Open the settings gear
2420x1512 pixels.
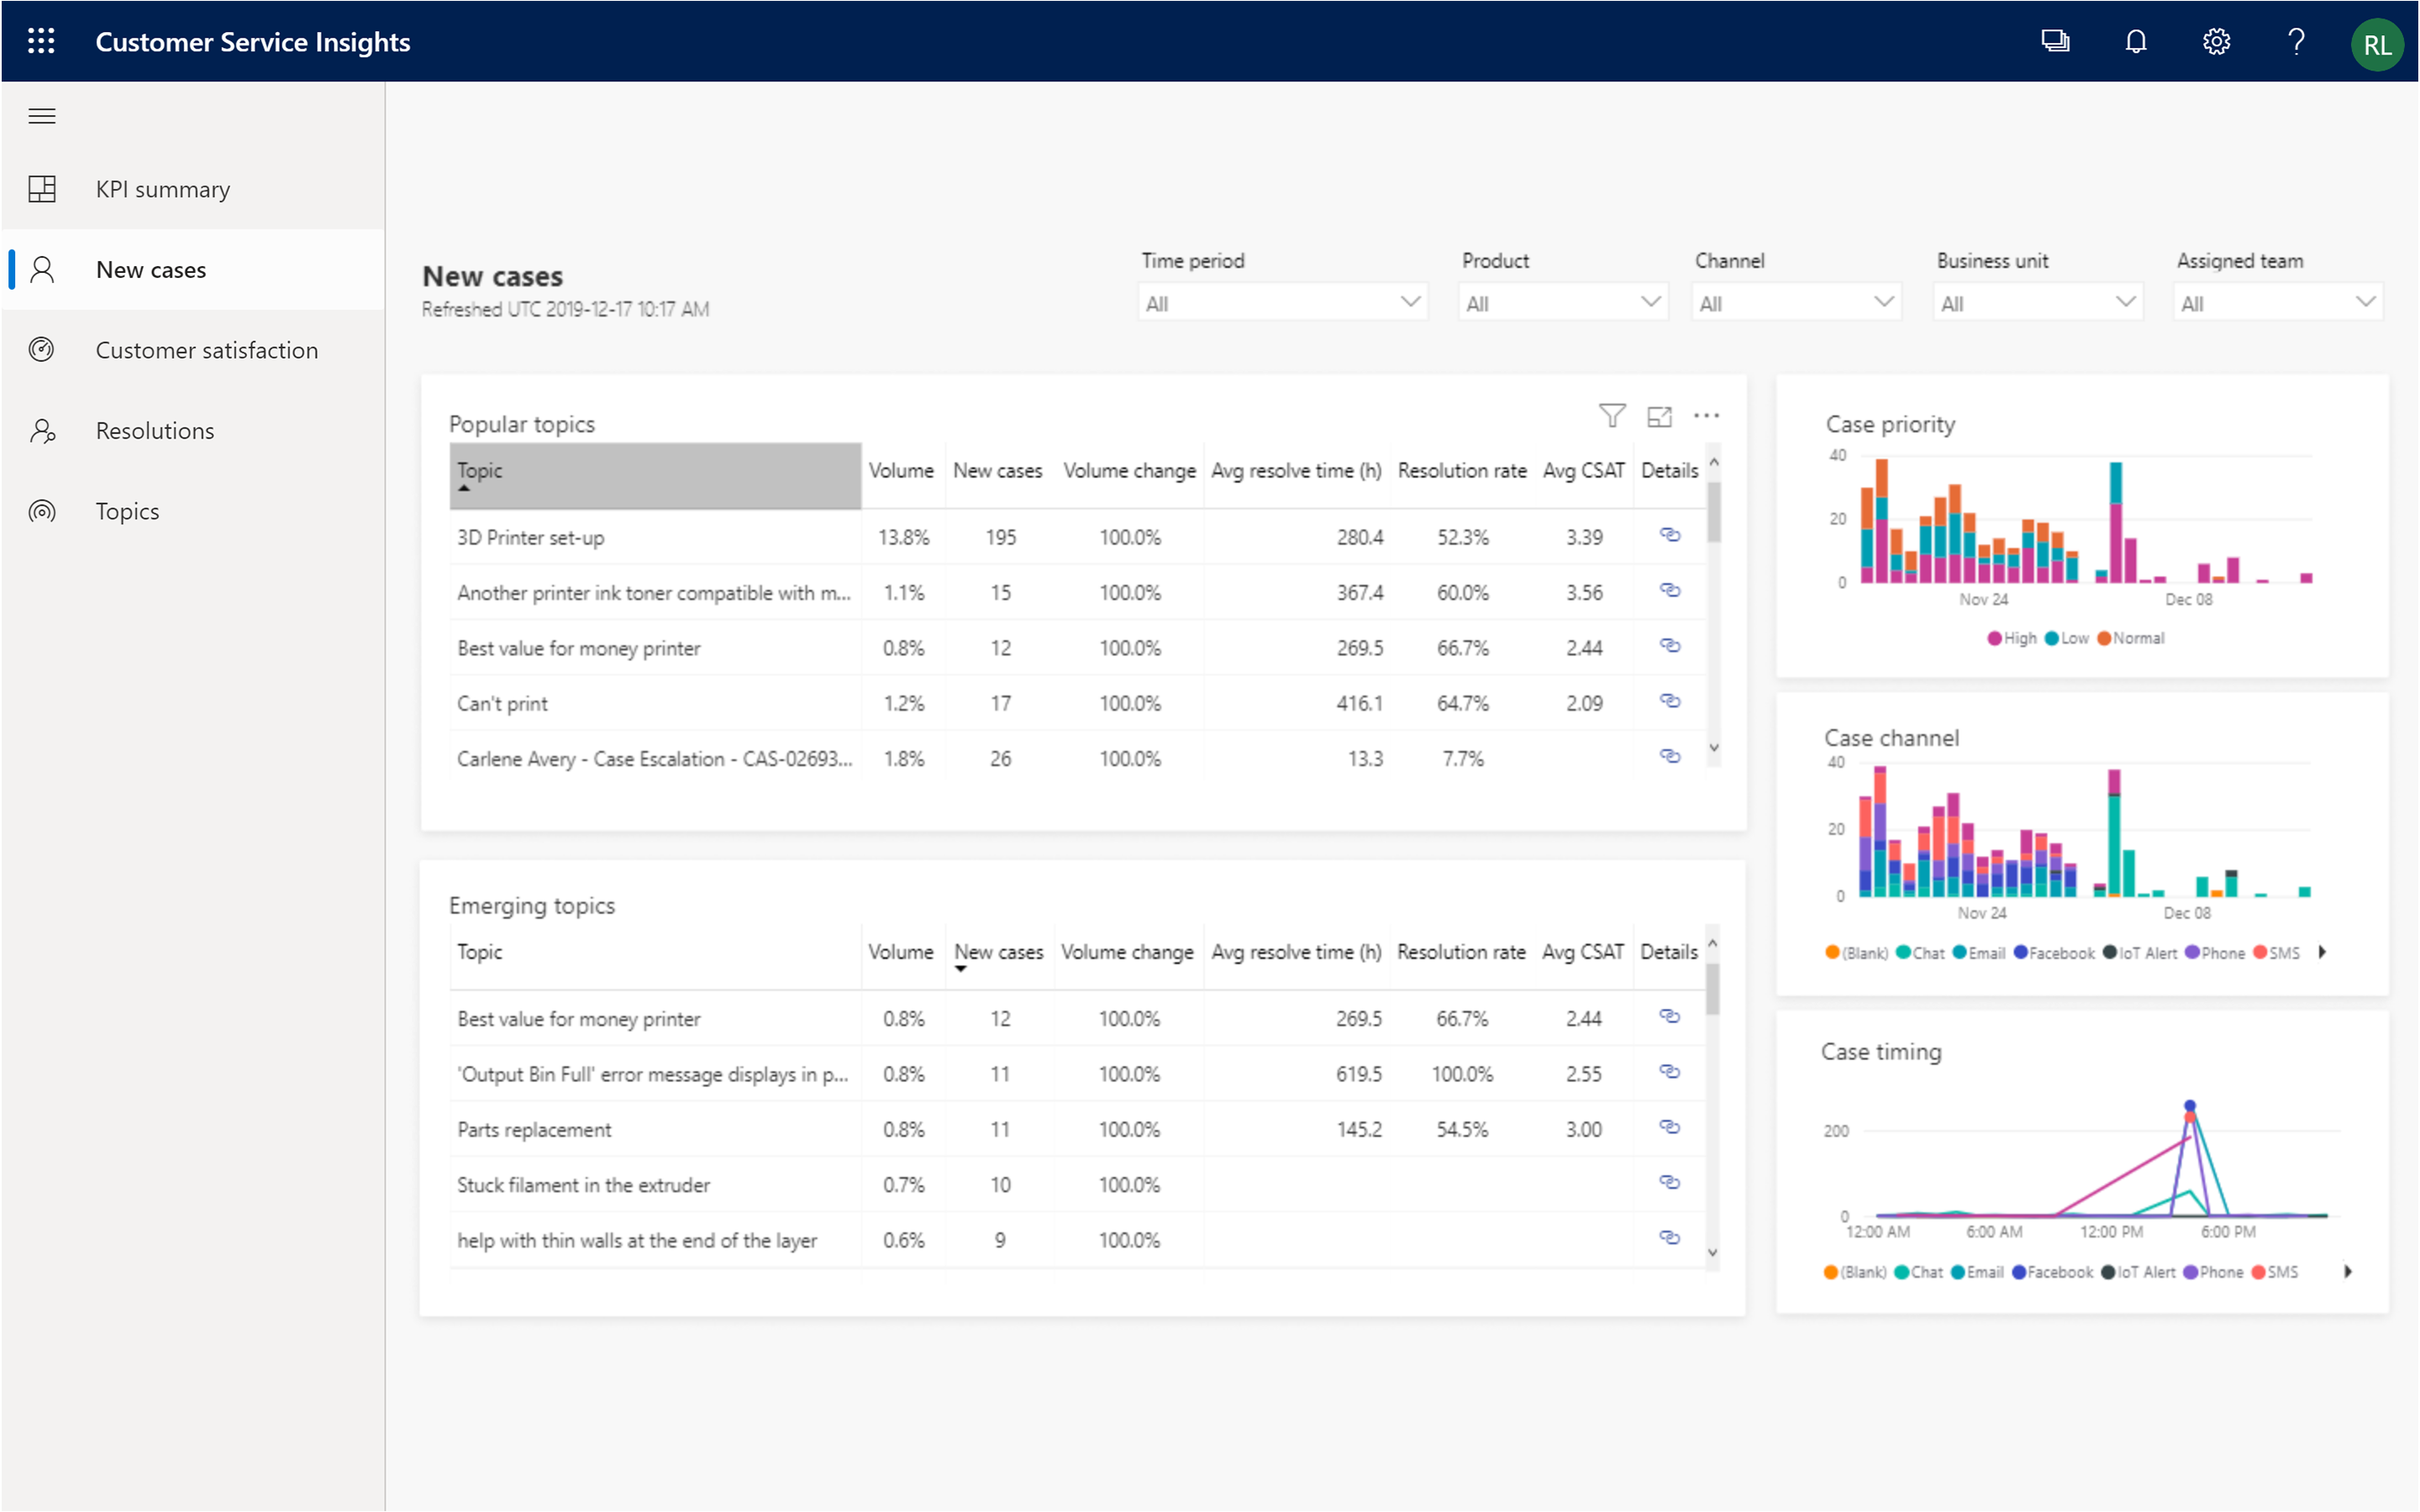click(x=2216, y=41)
